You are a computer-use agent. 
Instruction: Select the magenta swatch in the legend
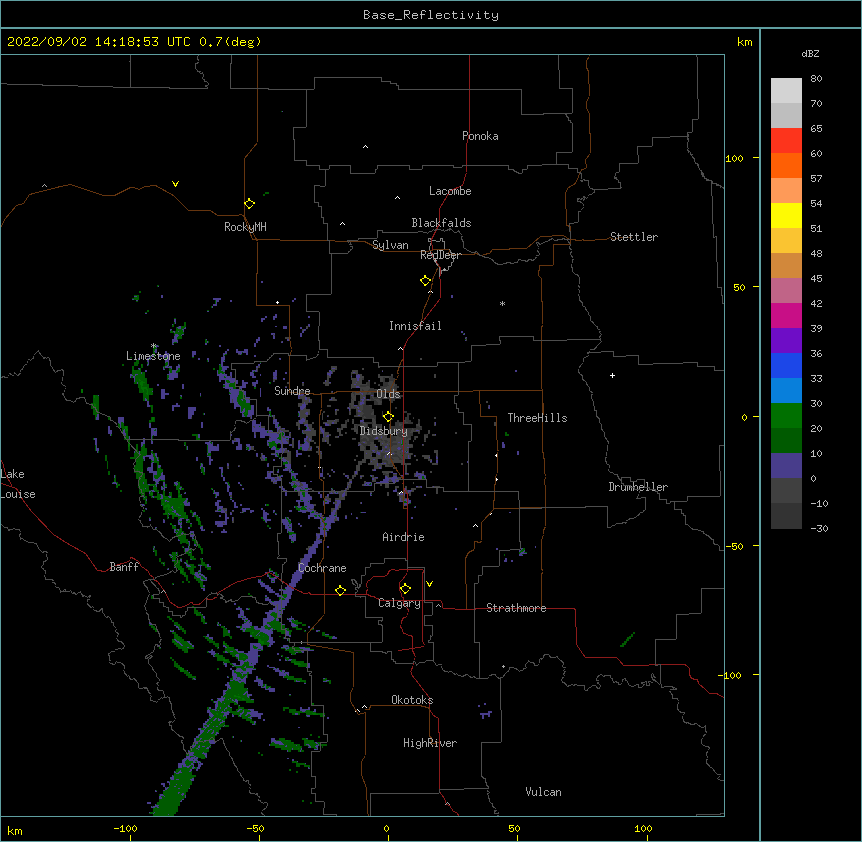coord(786,315)
